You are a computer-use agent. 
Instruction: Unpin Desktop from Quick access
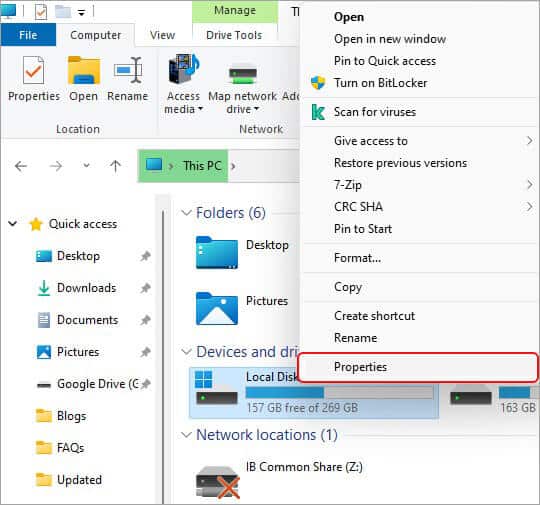(x=145, y=256)
